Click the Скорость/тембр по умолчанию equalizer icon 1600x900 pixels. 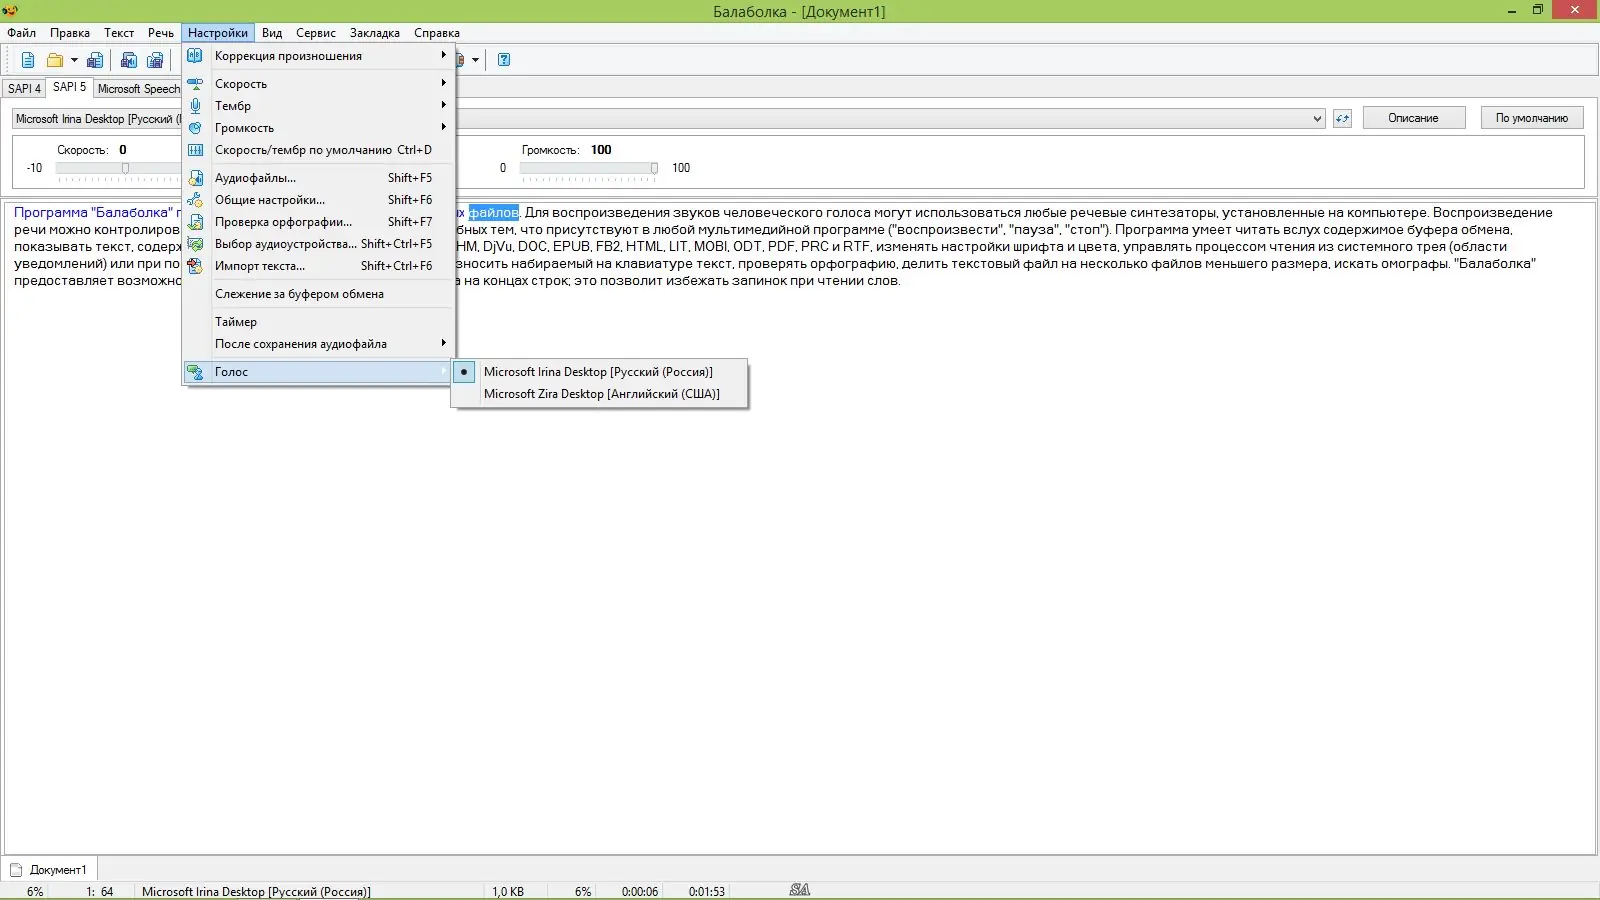(x=195, y=150)
